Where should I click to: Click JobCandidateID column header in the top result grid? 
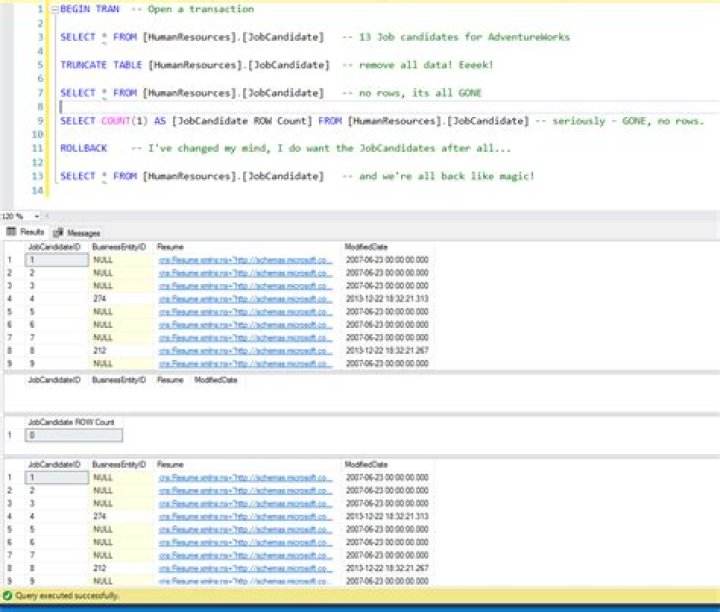pos(54,247)
